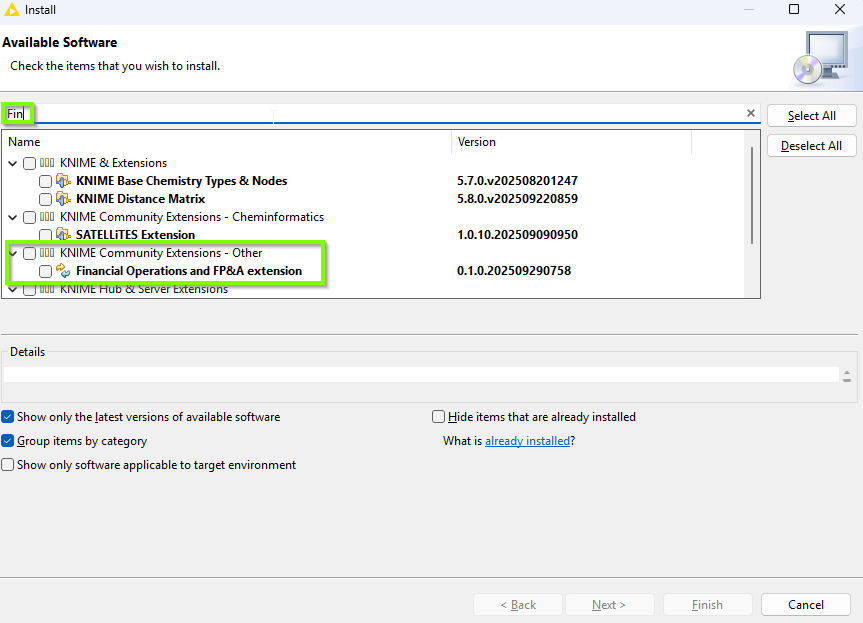
Task: Collapse the KNIME & Extensions category
Action: pos(13,163)
